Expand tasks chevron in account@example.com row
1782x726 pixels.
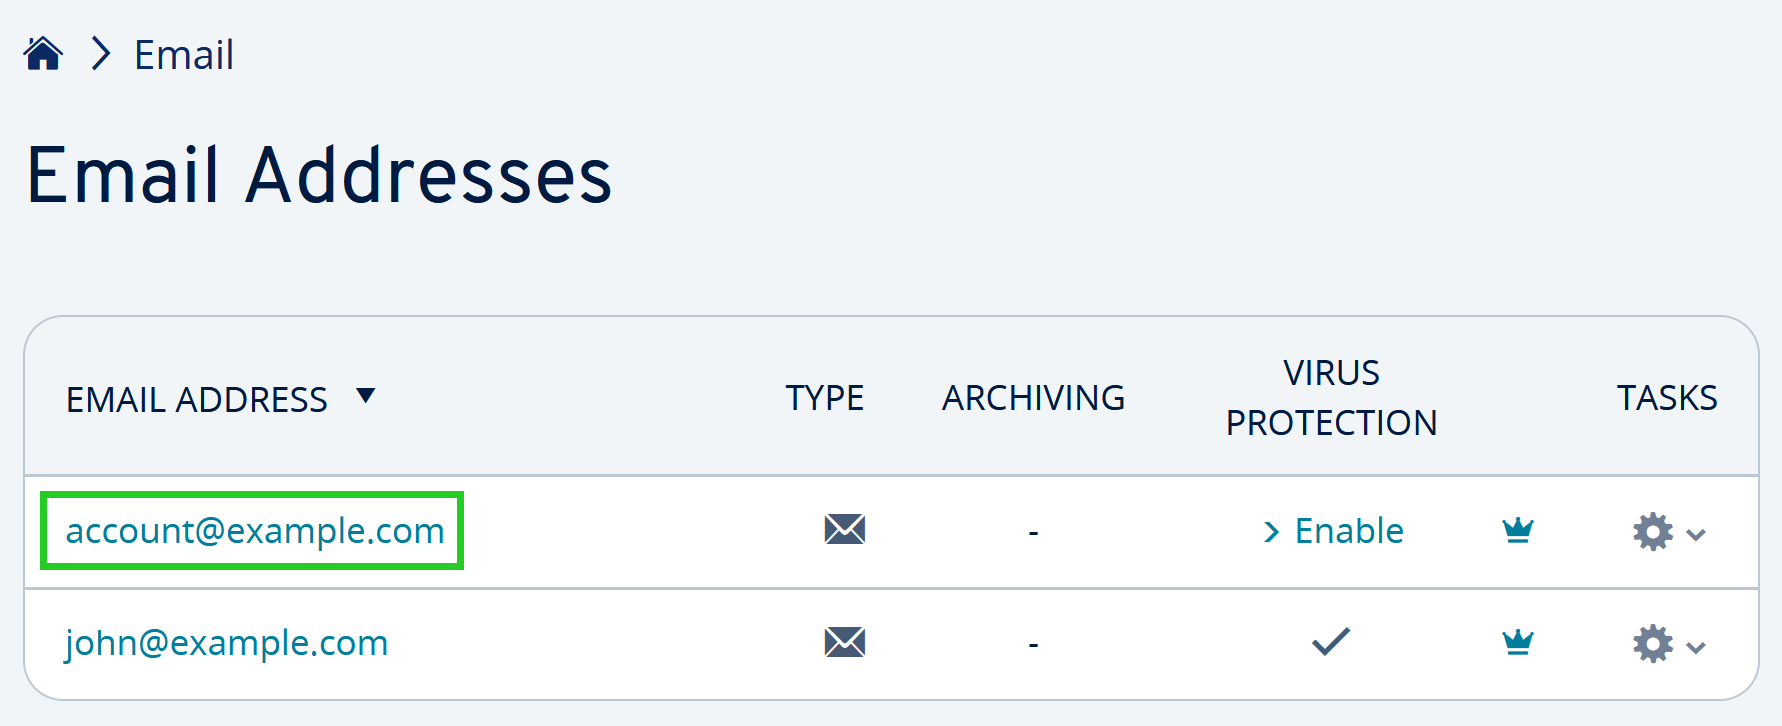point(1696,535)
